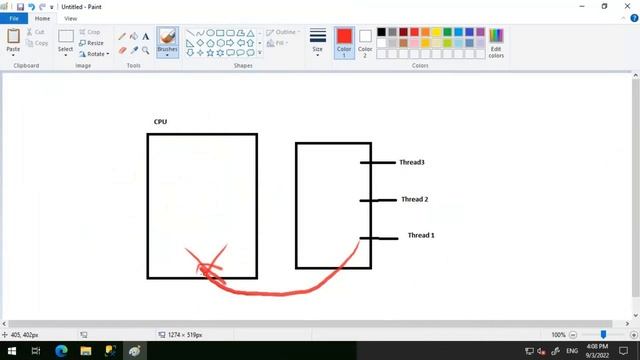Choose the Rounded rectangle shape
Image resolution: width=640 pixels, height=360 pixels.
click(230, 33)
